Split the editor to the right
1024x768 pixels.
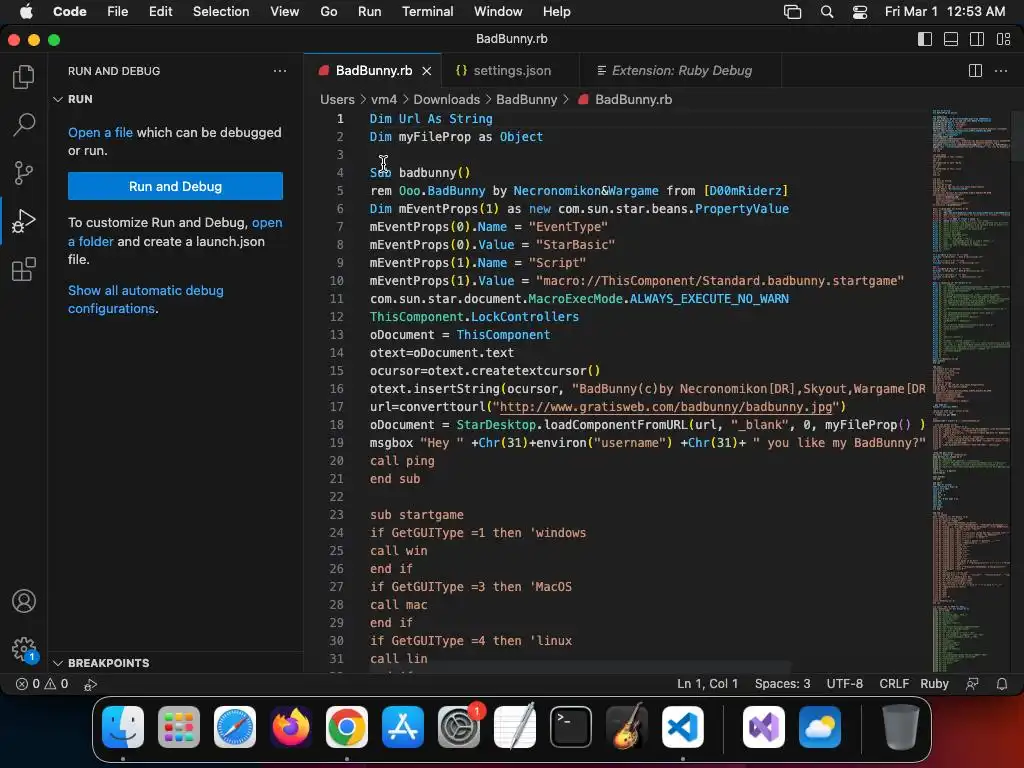(x=975, y=71)
